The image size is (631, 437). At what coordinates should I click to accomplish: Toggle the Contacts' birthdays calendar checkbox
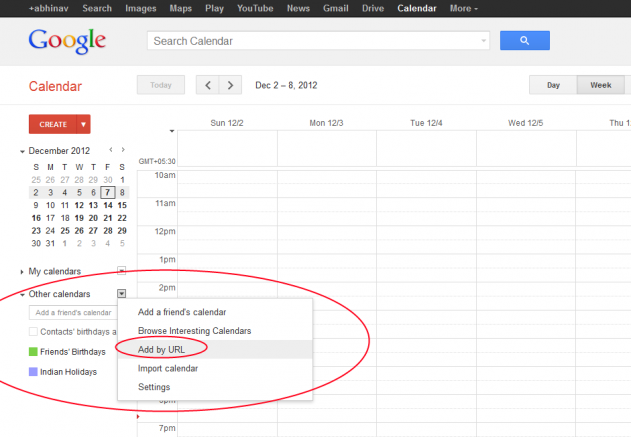[33, 332]
